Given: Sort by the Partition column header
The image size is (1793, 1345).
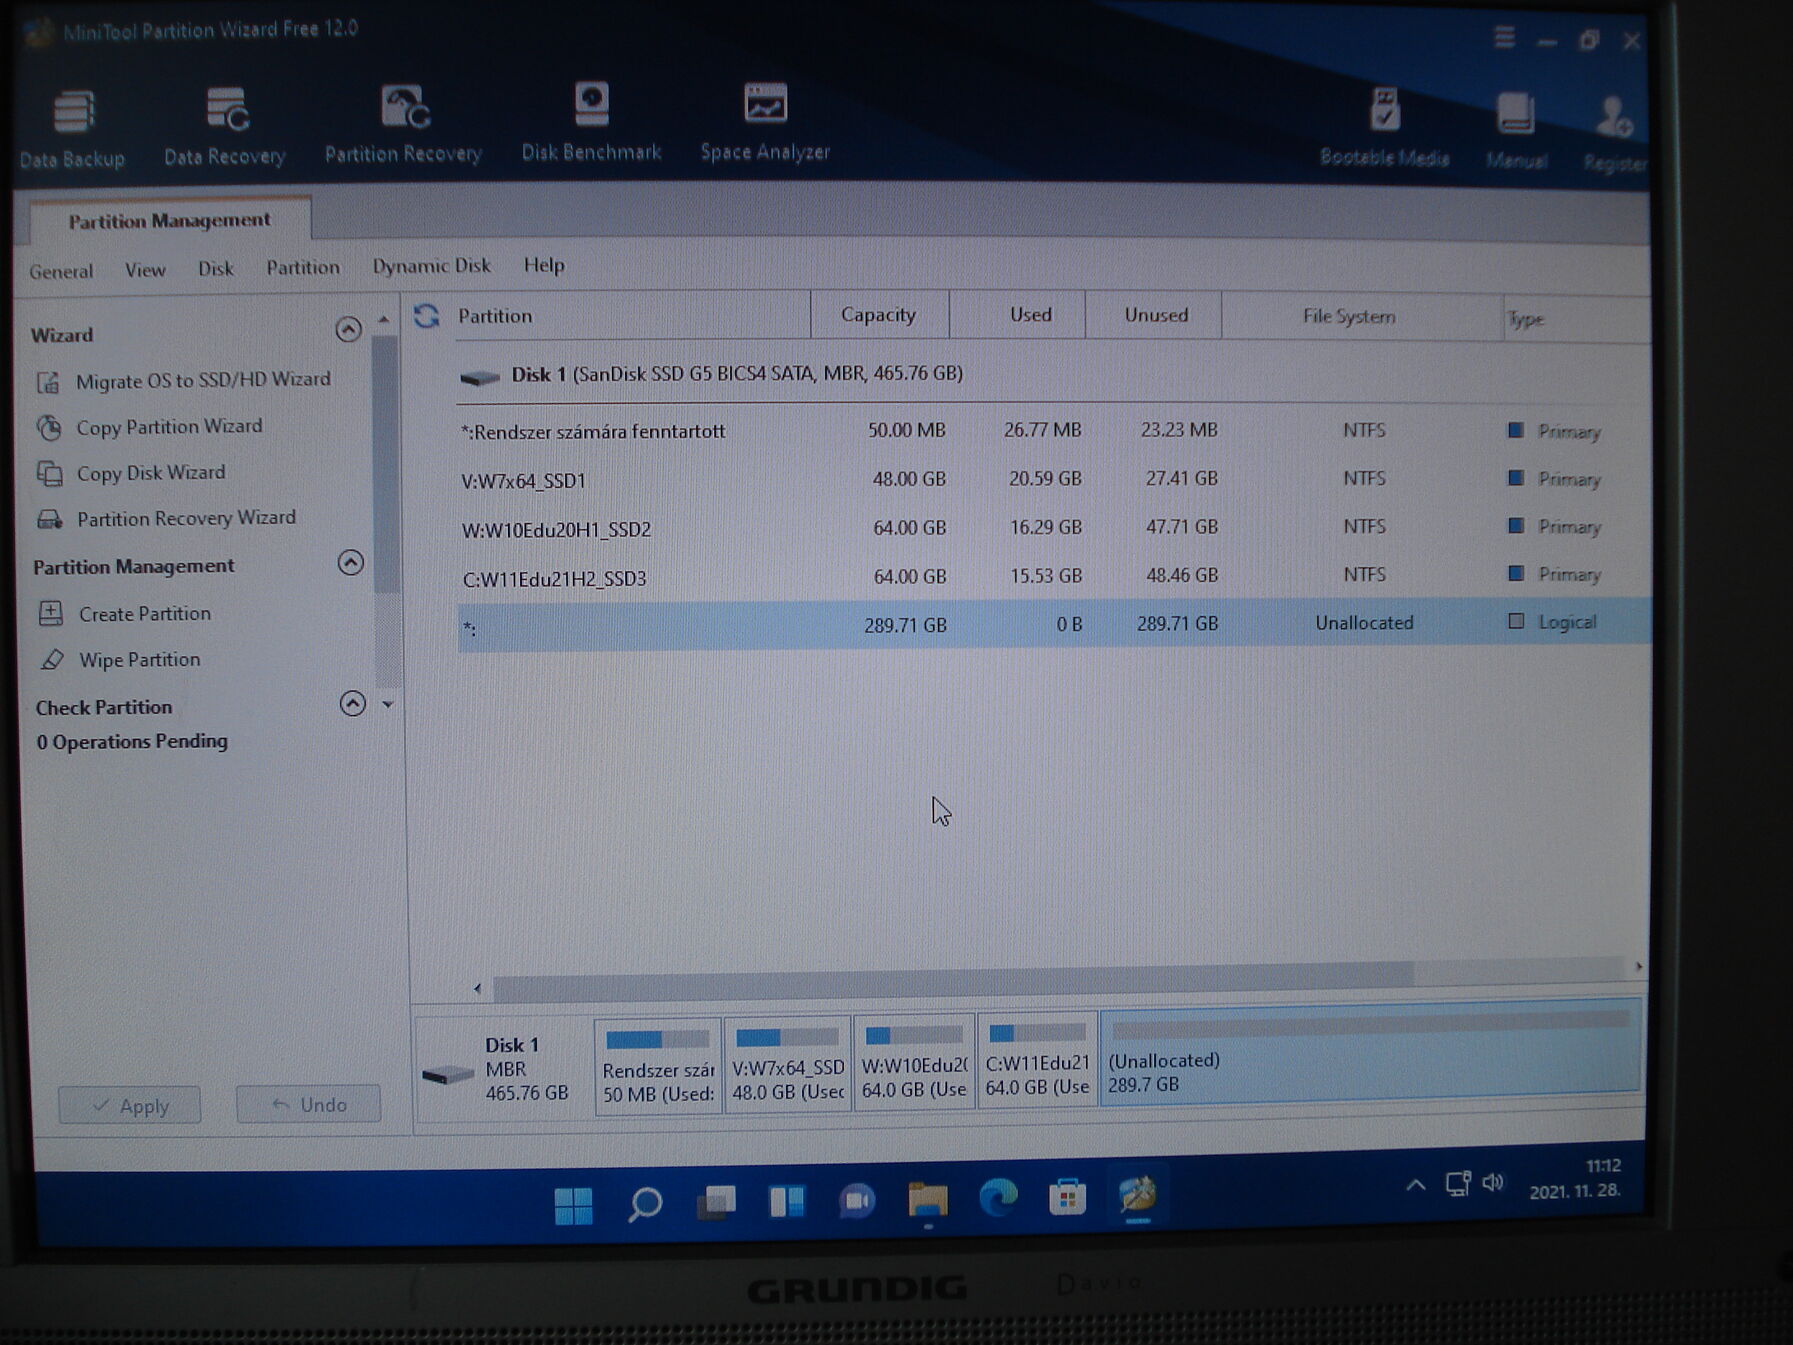Looking at the screenshot, I should 632,316.
